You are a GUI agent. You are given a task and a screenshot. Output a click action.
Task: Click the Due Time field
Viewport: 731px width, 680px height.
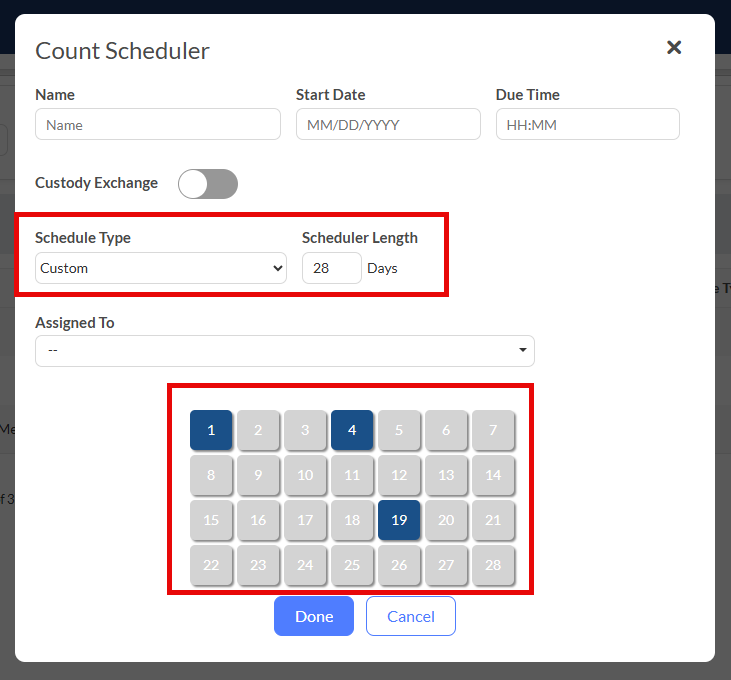point(588,124)
